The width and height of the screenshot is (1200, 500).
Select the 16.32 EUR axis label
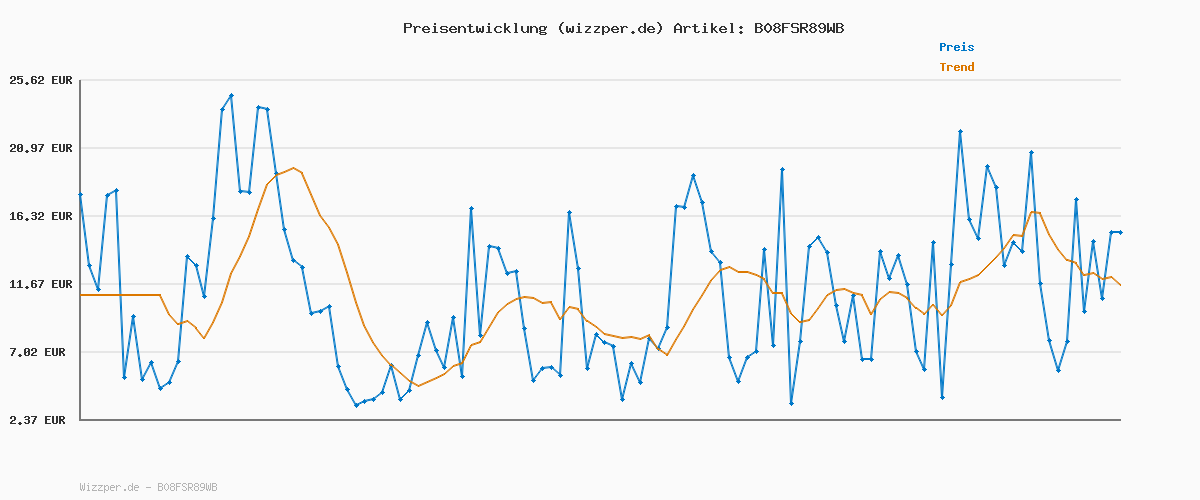[41, 216]
